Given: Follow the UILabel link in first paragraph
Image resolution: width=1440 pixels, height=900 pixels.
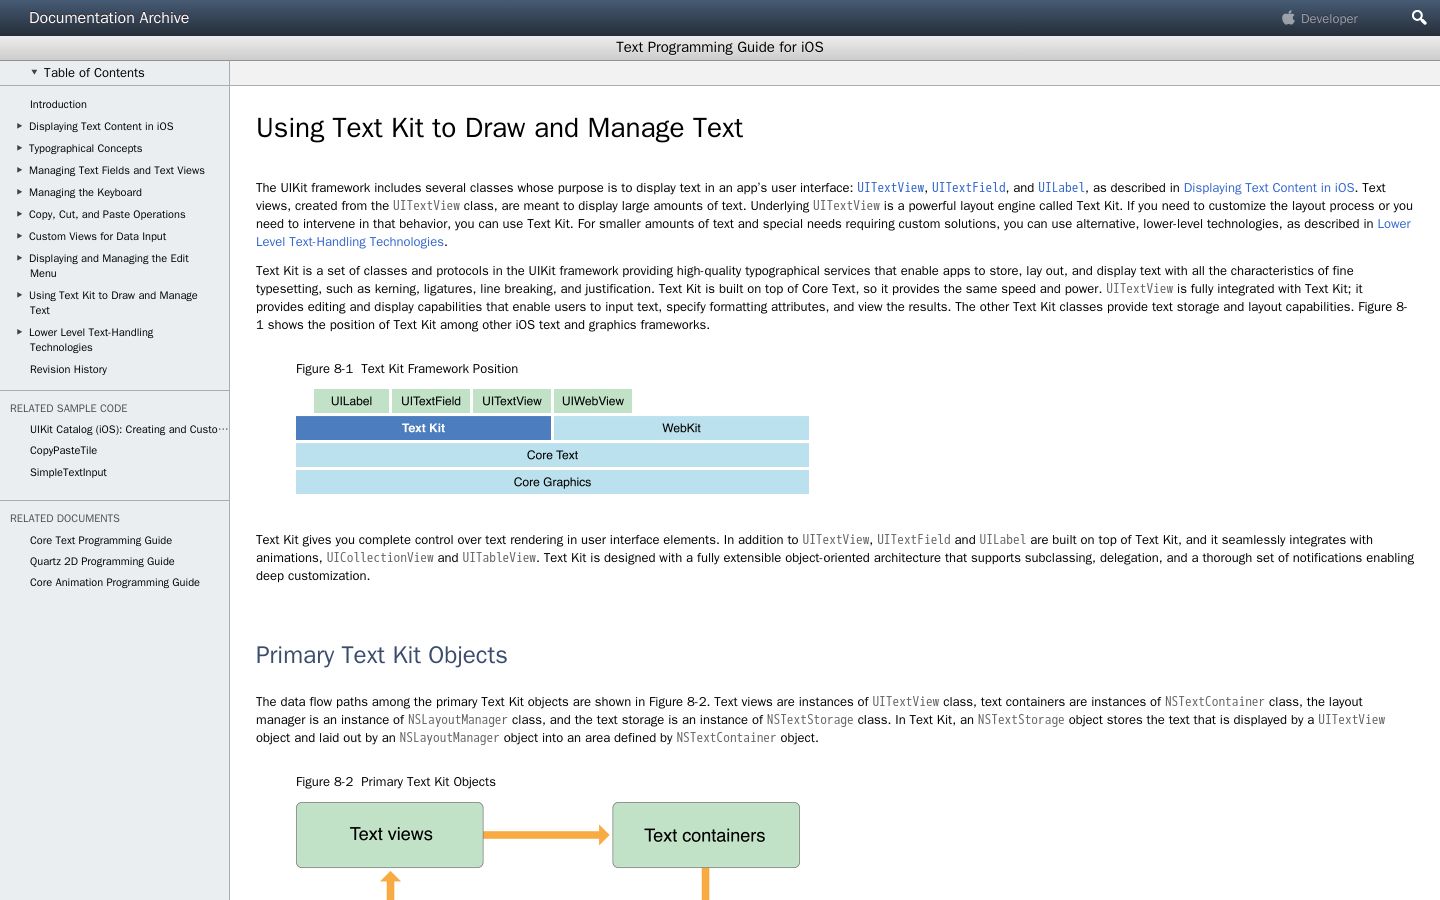Looking at the screenshot, I should click(1061, 188).
